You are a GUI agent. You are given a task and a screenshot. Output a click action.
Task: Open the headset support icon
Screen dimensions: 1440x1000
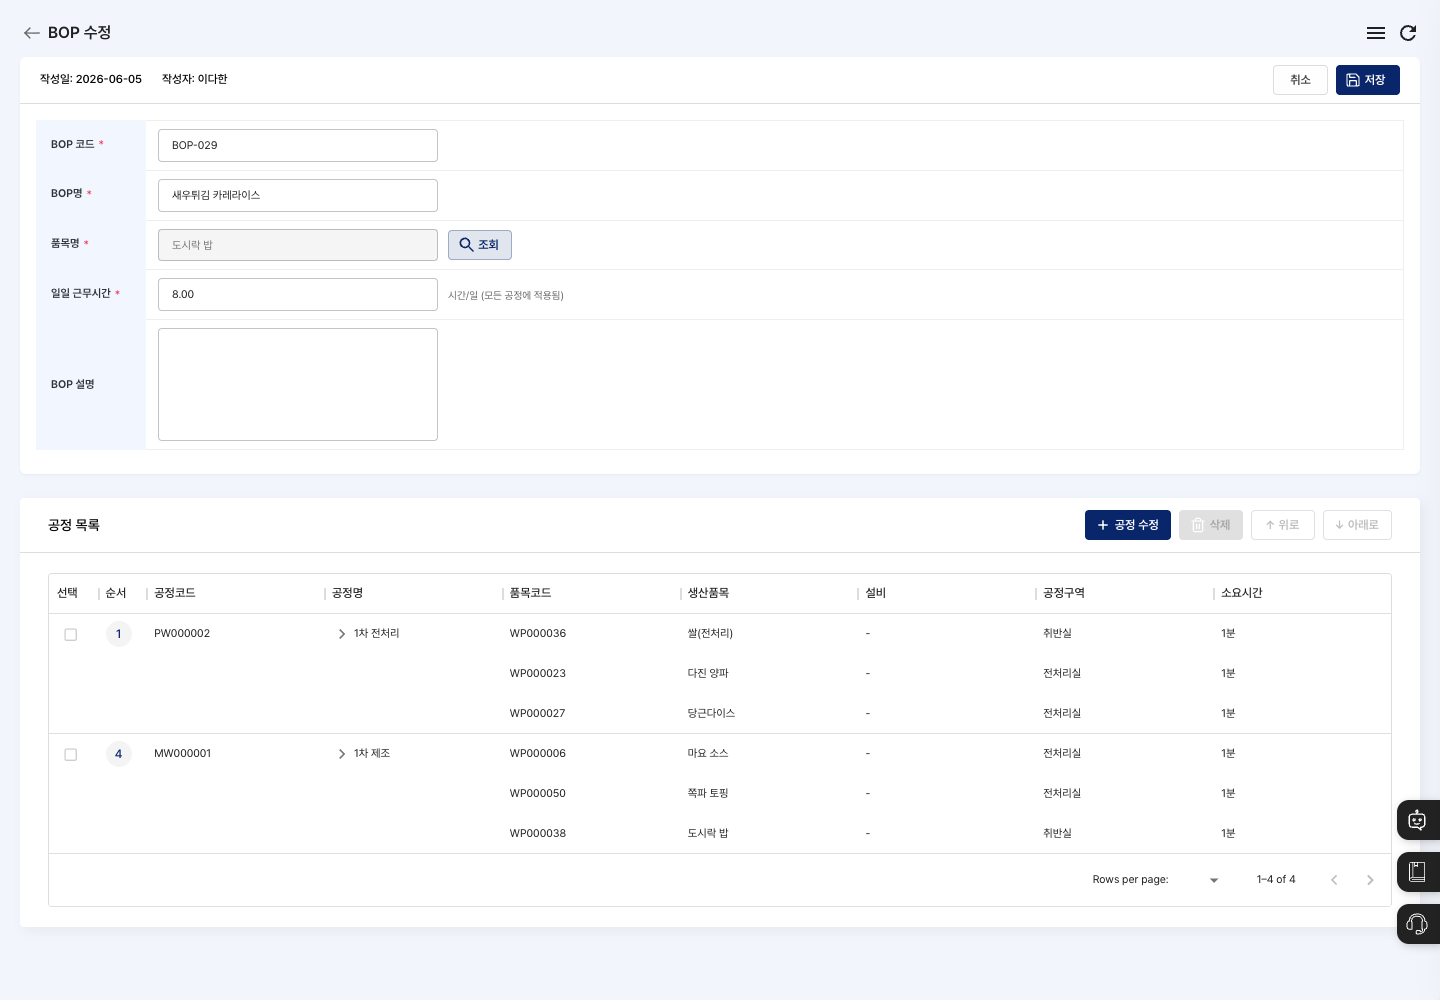1417,924
